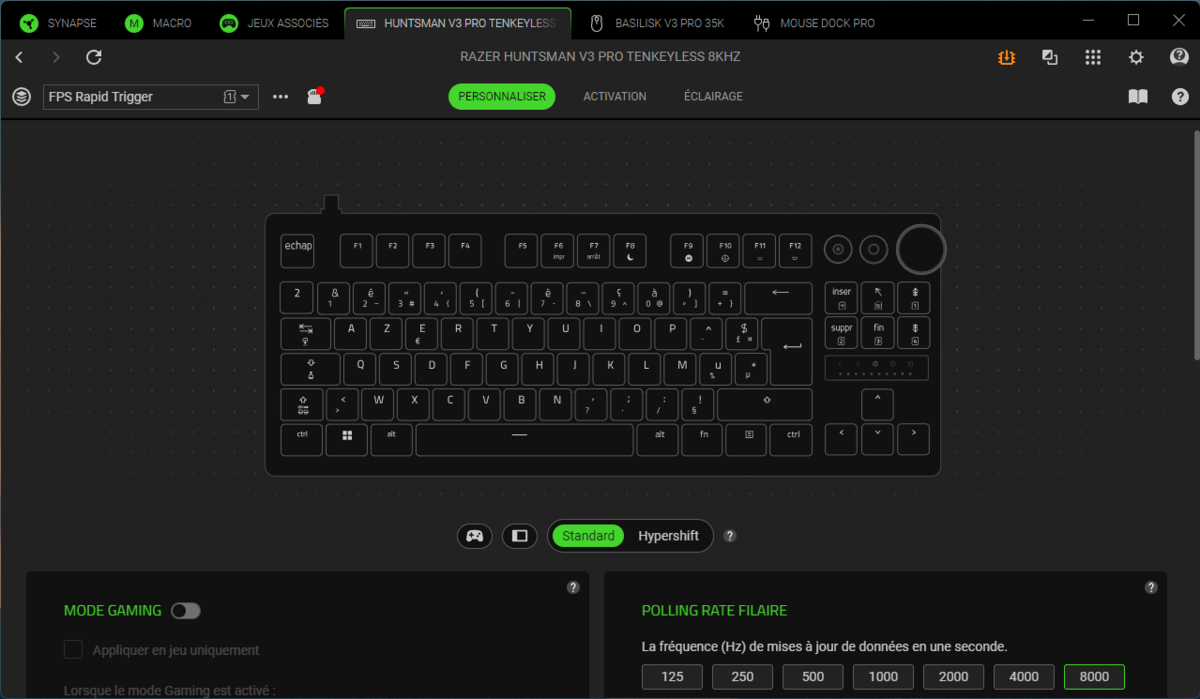Open the Synapse tab
1200x699 pixels.
click(x=59, y=22)
